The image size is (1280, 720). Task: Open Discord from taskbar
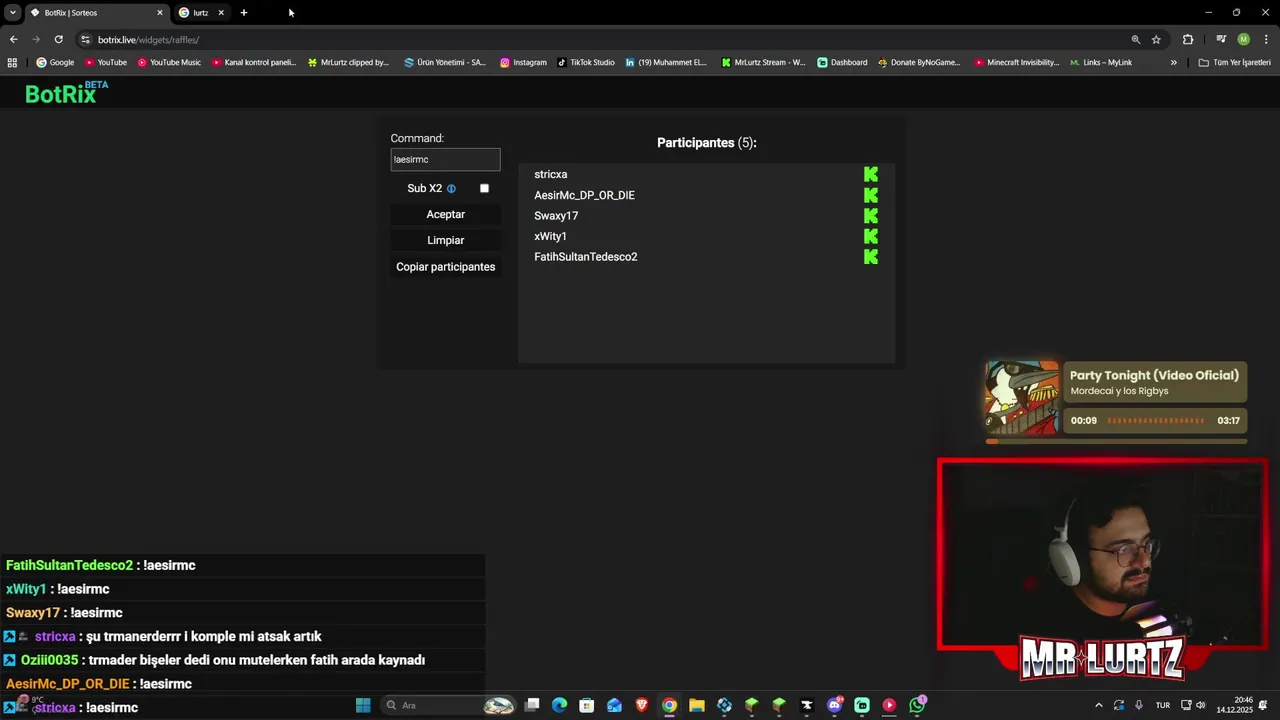coord(835,705)
